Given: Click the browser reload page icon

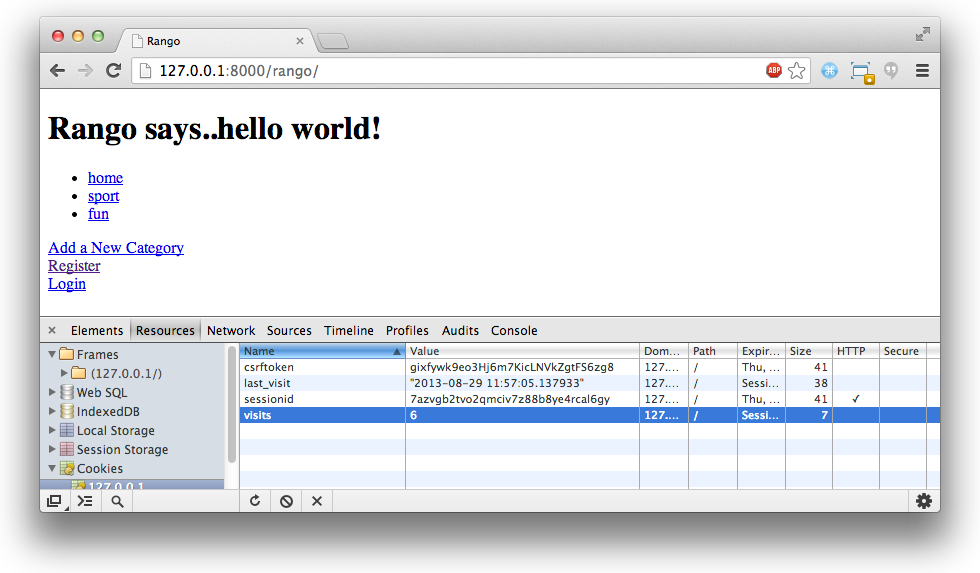Looking at the screenshot, I should 113,71.
